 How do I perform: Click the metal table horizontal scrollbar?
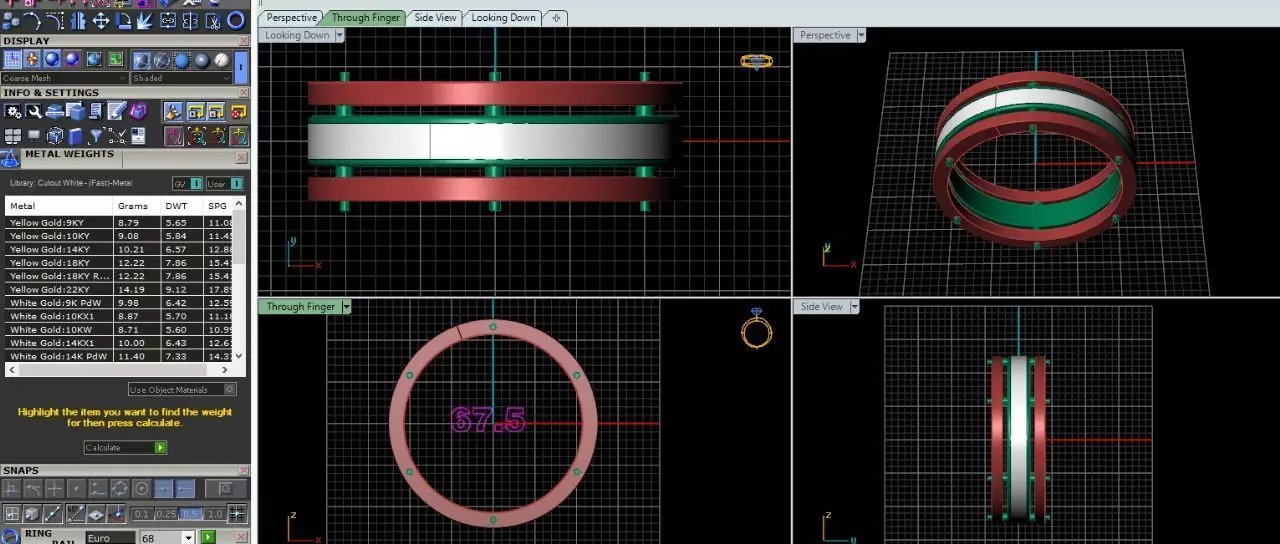119,370
